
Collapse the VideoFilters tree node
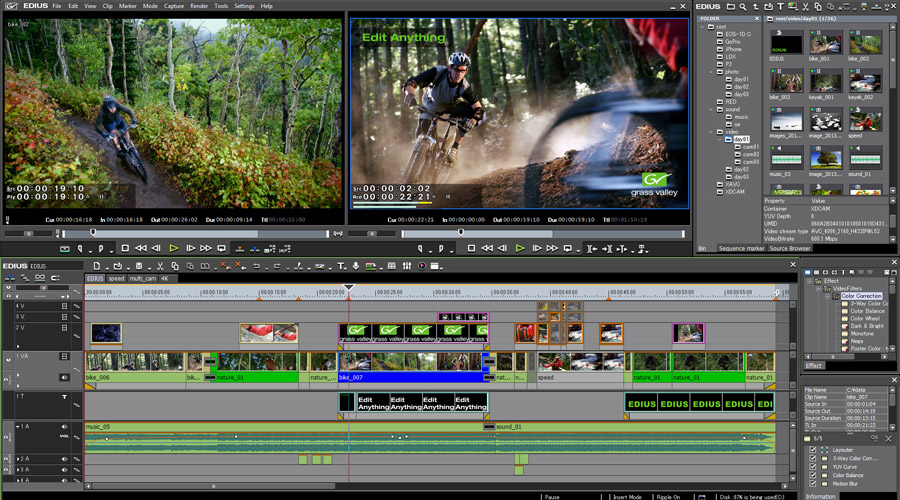tap(819, 288)
